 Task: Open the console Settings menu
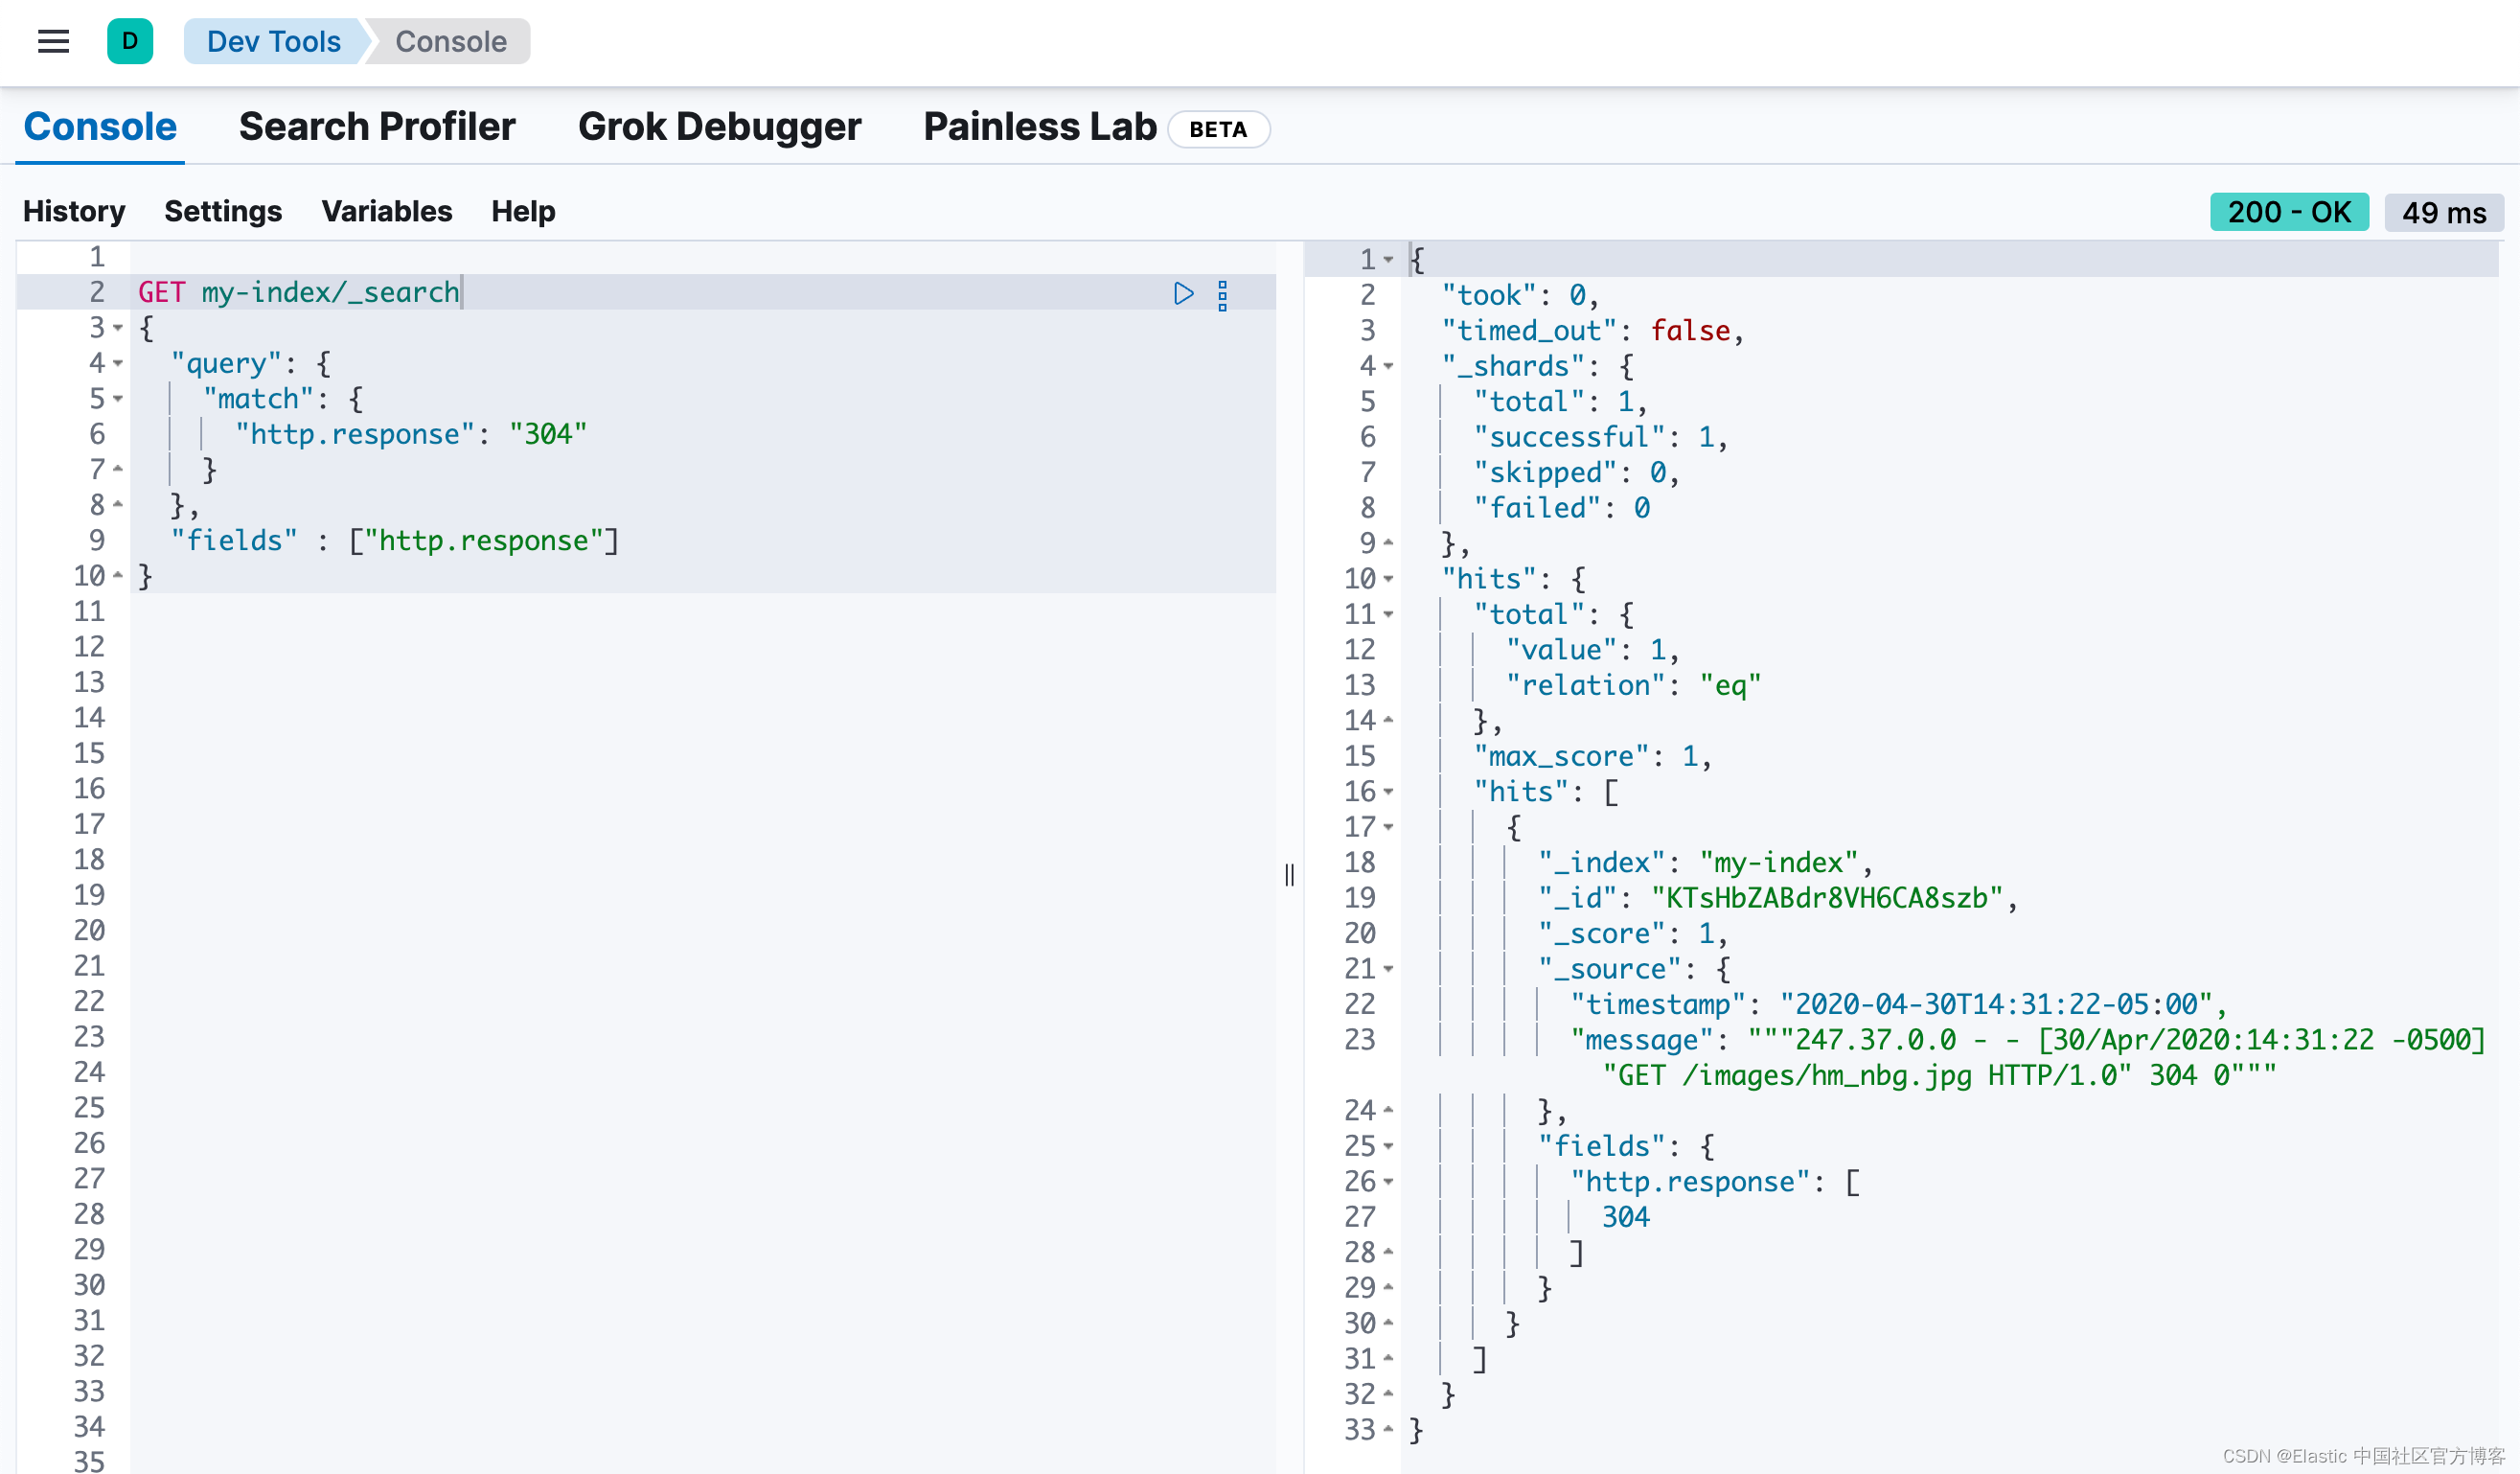pyautogui.click(x=223, y=211)
